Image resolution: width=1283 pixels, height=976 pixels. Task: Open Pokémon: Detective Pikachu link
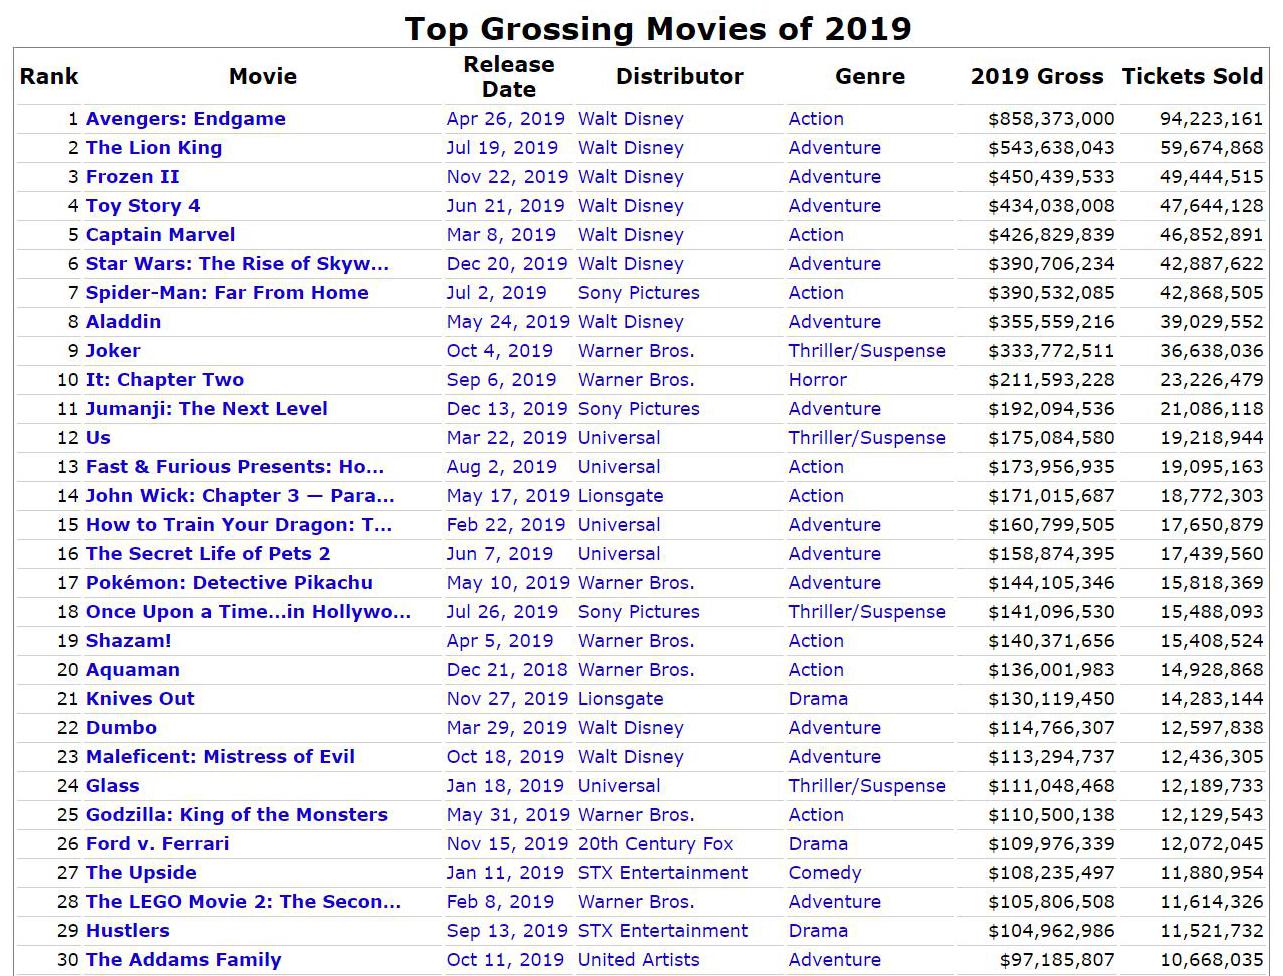(x=229, y=582)
